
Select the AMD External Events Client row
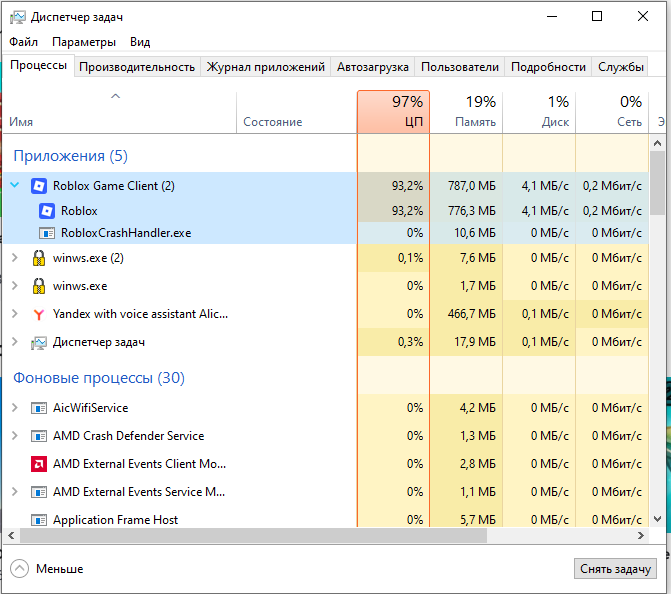[325, 464]
